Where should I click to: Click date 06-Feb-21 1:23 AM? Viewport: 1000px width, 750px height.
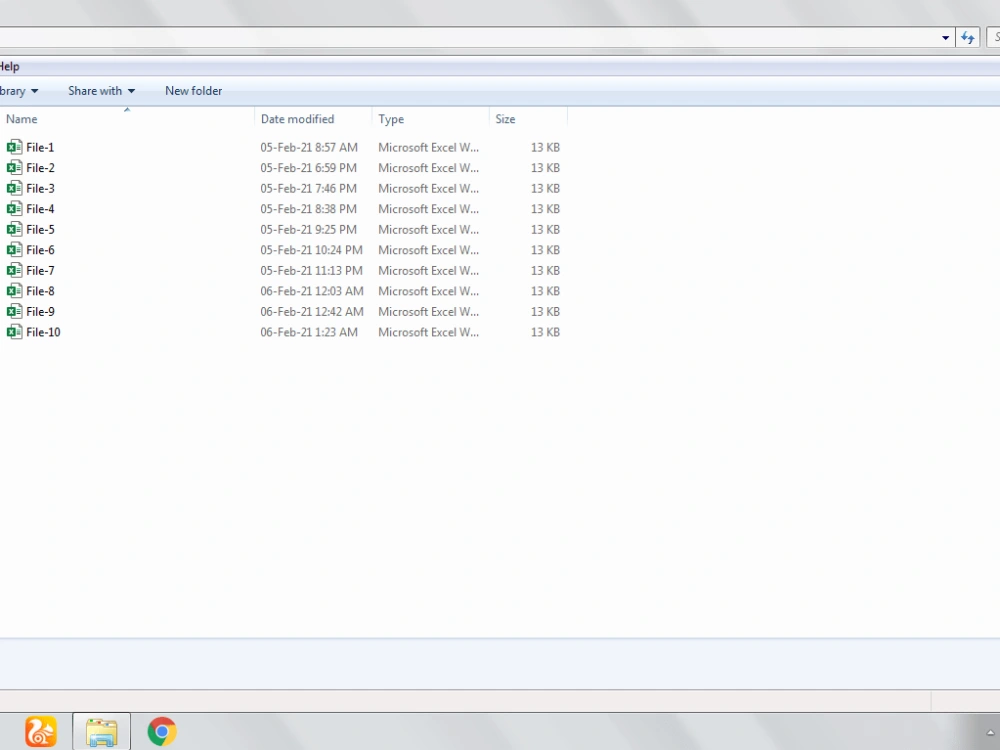click(309, 332)
